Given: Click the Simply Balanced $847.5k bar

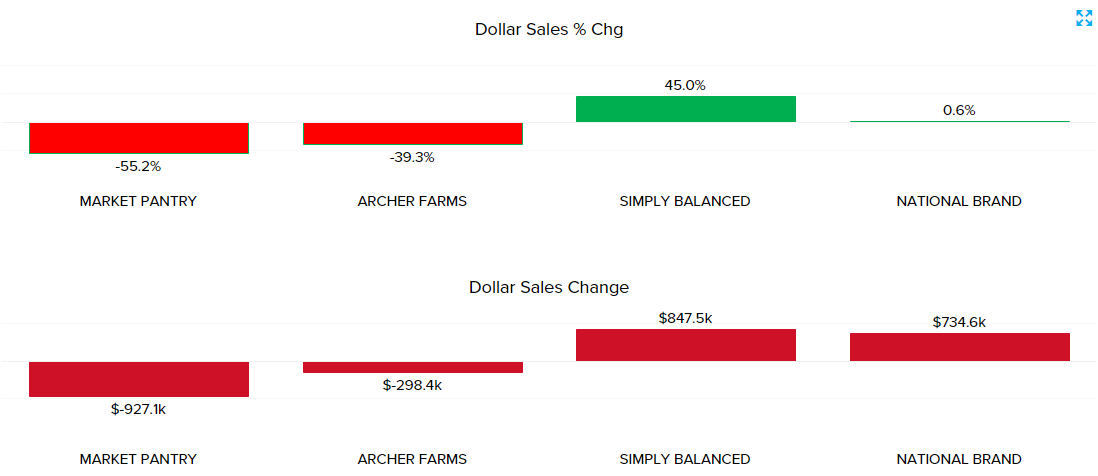Looking at the screenshot, I should pos(686,345).
